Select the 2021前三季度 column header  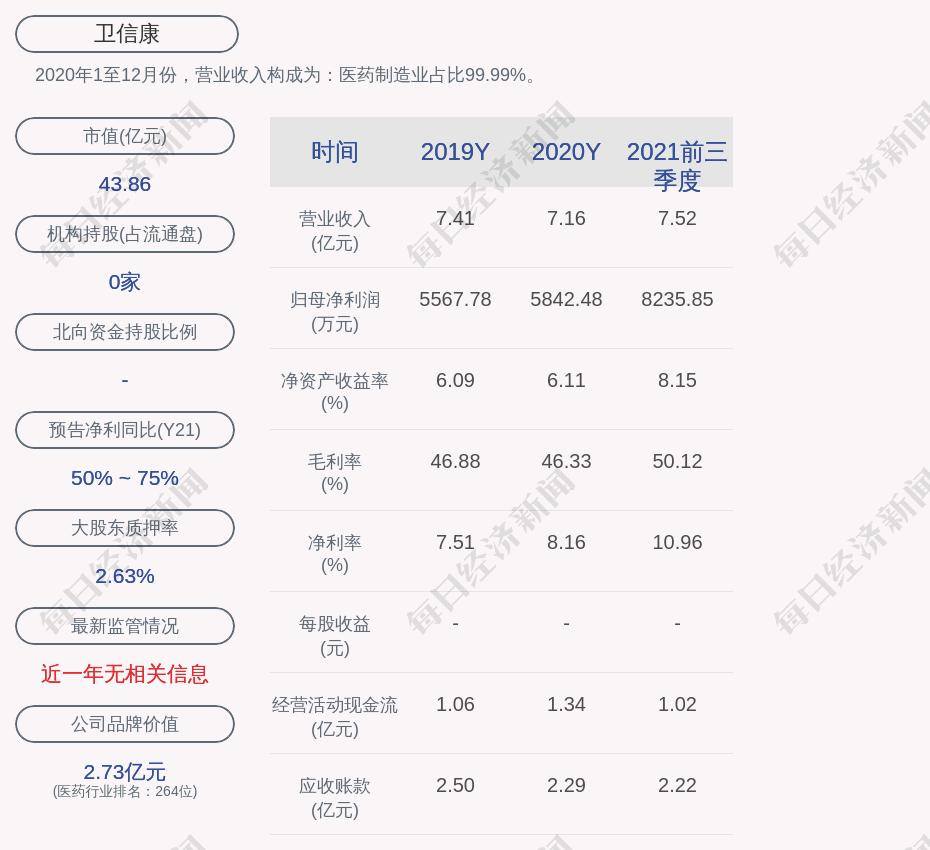[x=677, y=165]
